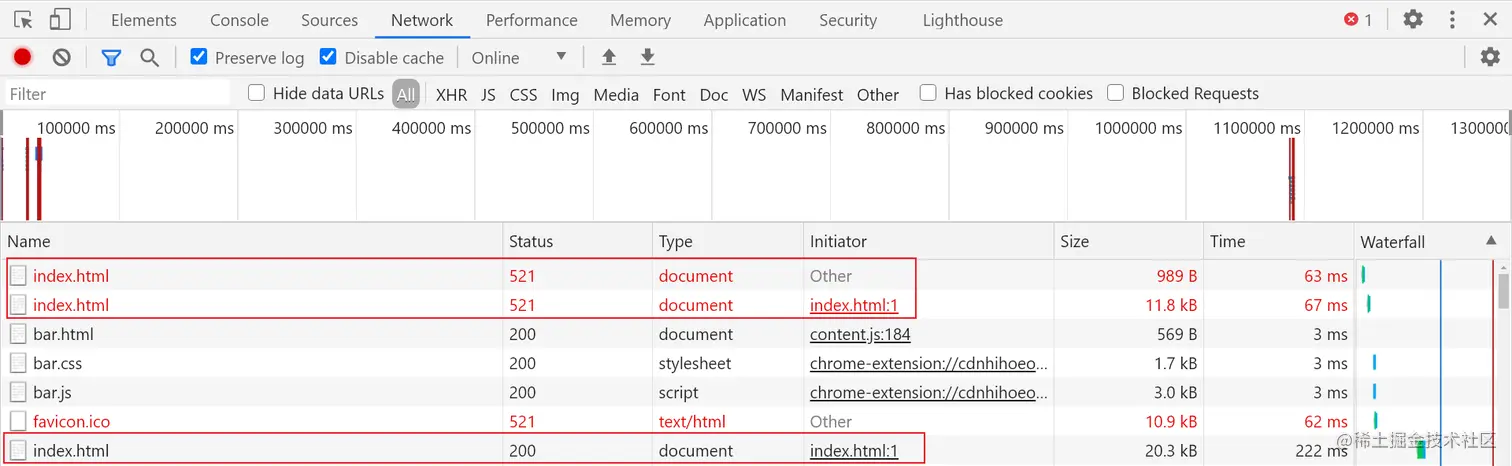Select the XHR filter type

tap(452, 94)
